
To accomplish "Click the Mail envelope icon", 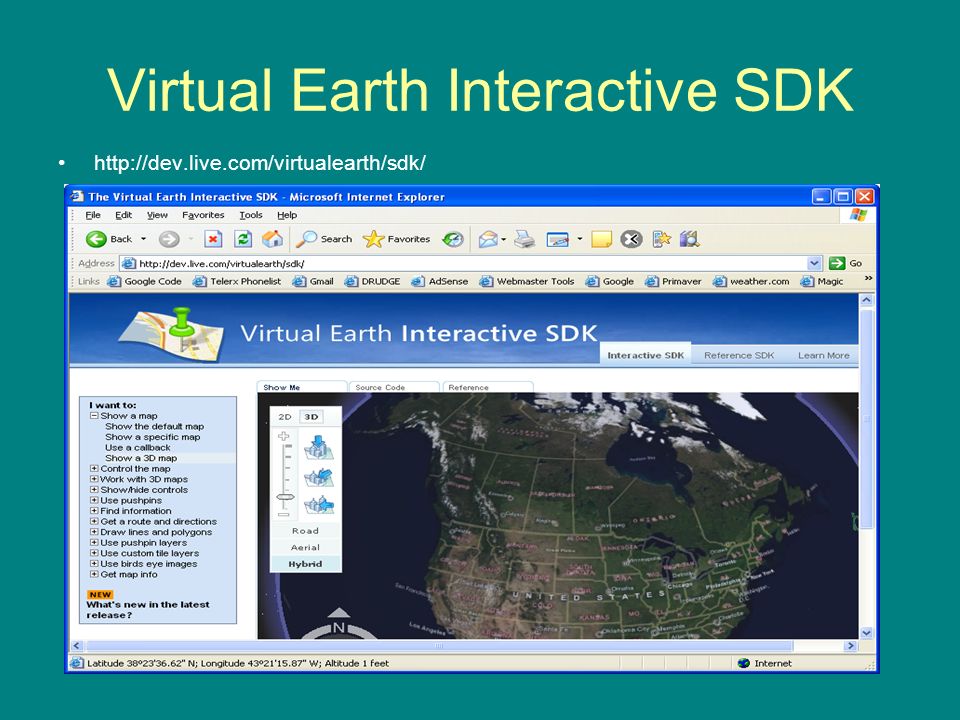I will (x=488, y=239).
